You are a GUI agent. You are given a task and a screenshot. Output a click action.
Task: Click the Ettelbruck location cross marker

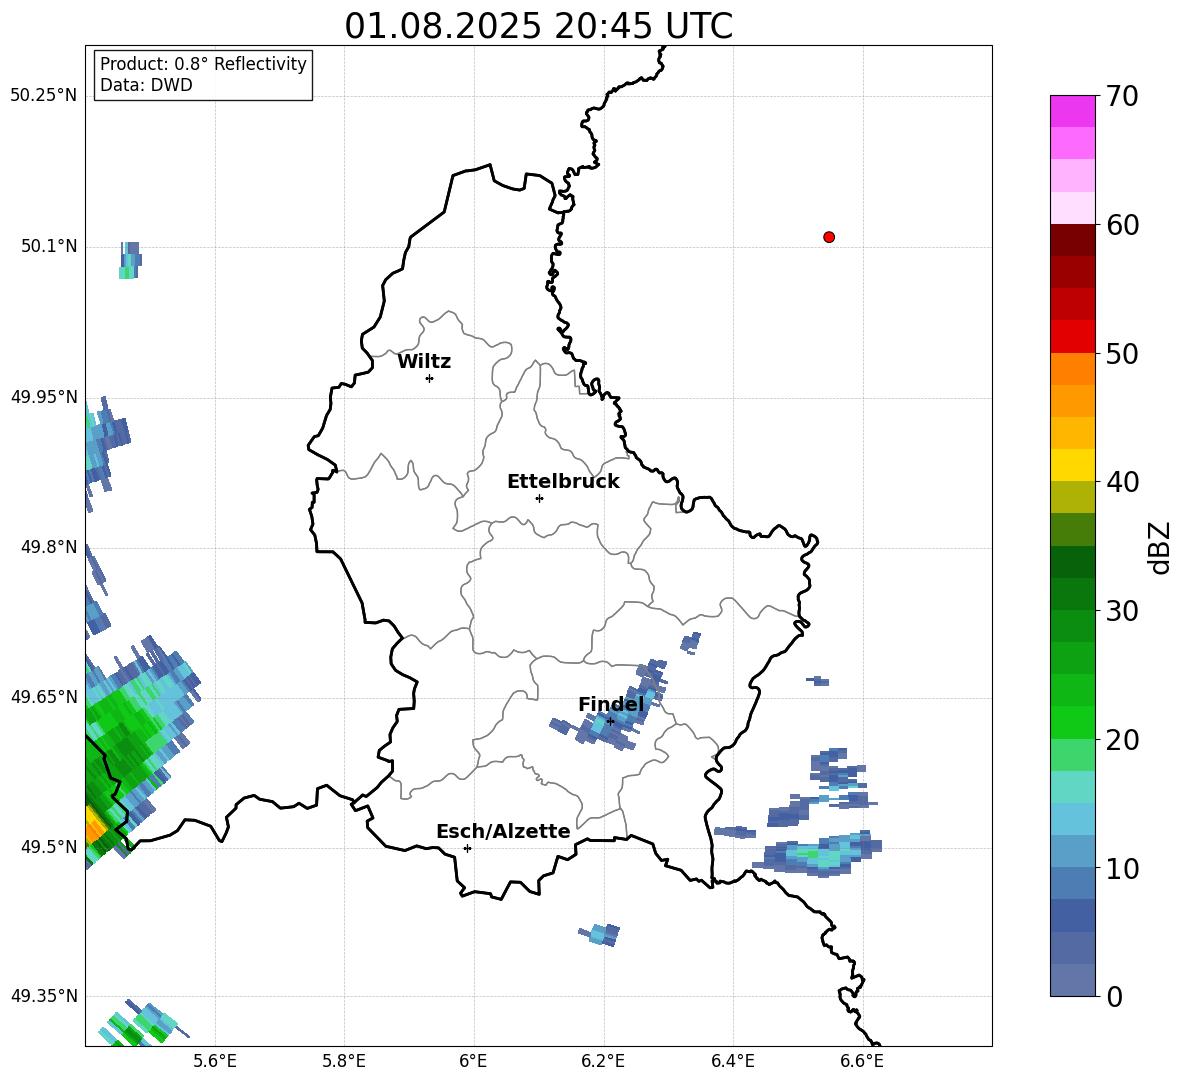pos(539,498)
